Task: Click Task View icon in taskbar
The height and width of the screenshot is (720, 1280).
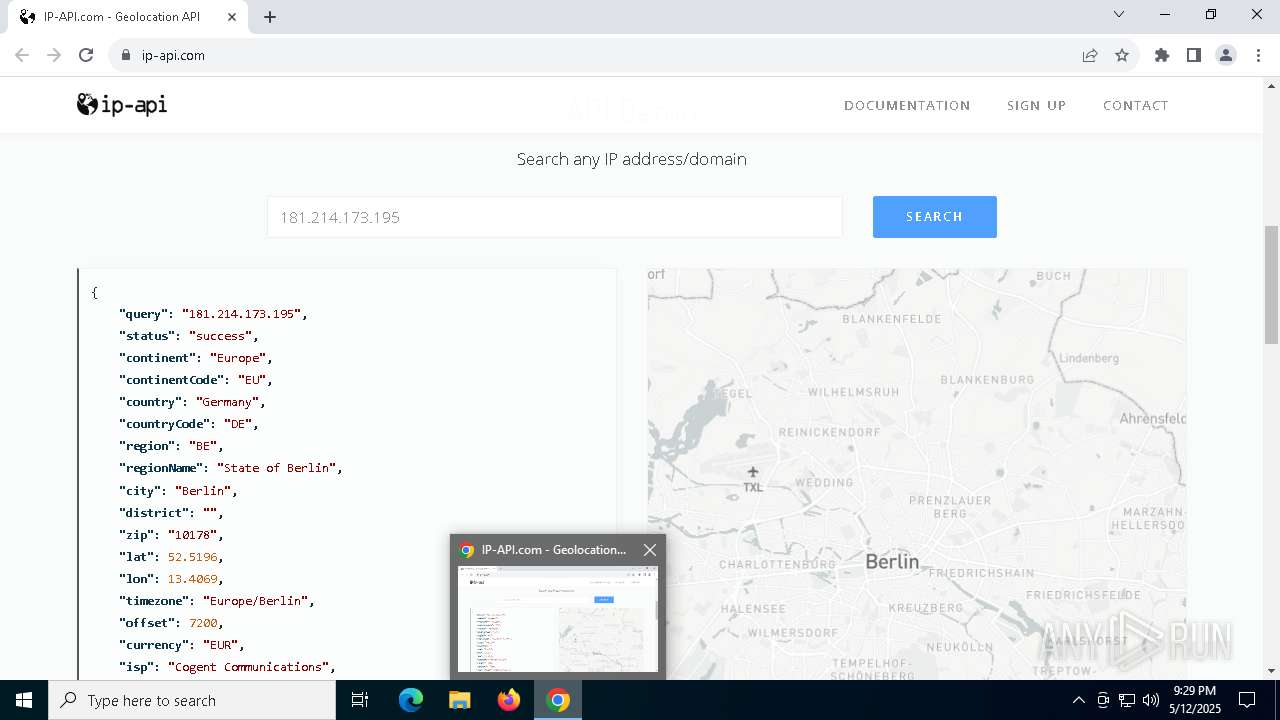Action: [x=360, y=700]
